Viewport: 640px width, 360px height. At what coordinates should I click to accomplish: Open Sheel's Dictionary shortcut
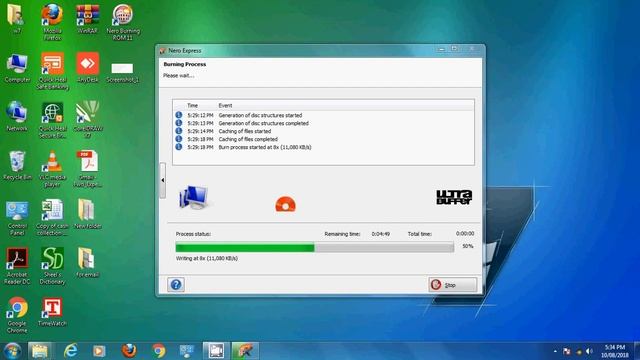point(52,266)
